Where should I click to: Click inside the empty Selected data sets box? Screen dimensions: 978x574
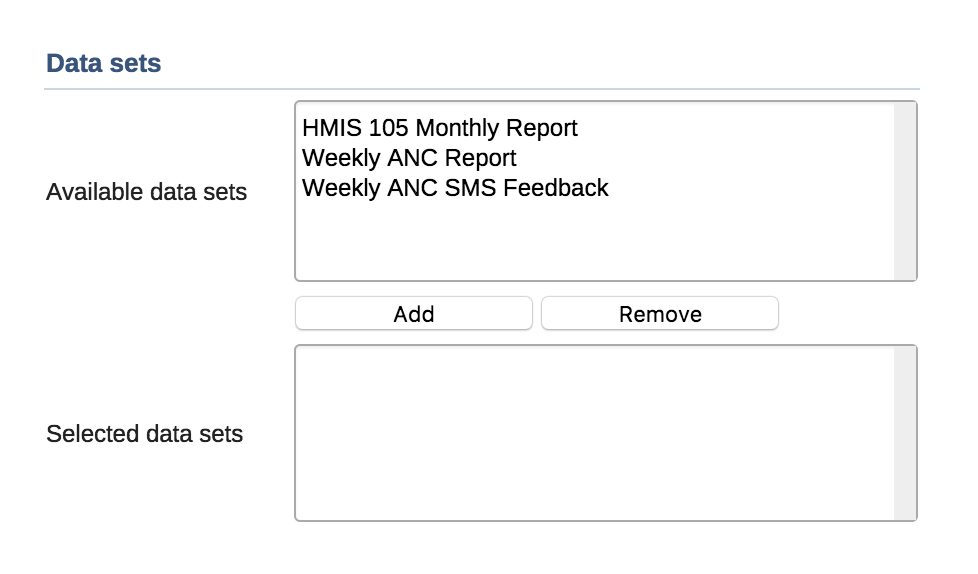click(594, 433)
